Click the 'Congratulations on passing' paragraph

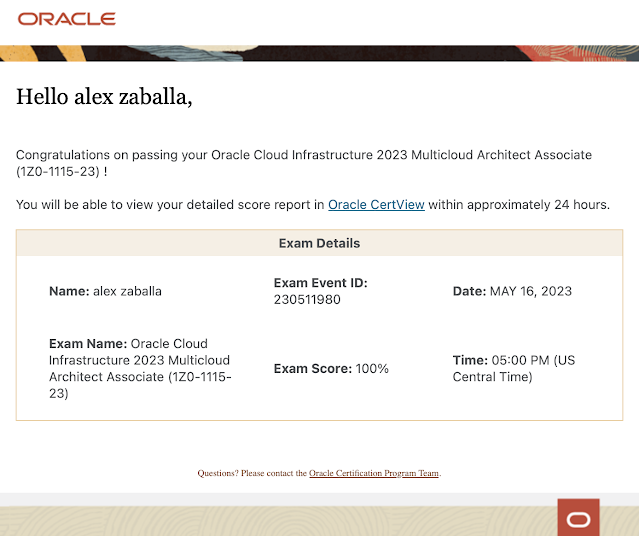[x=304, y=163]
